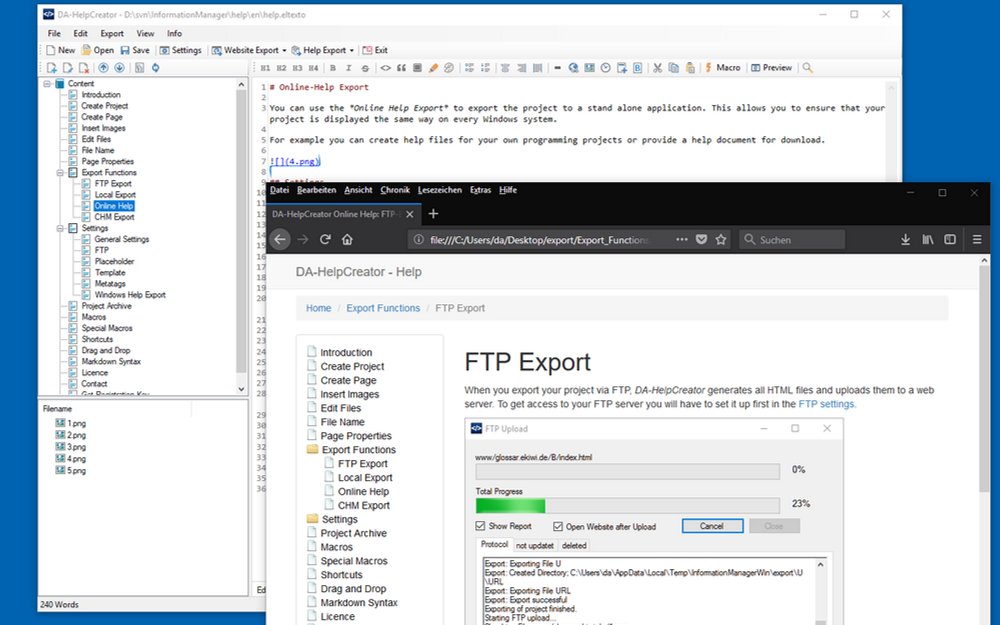Apply H2 heading formatting
The image size is (1000, 625).
[281, 68]
